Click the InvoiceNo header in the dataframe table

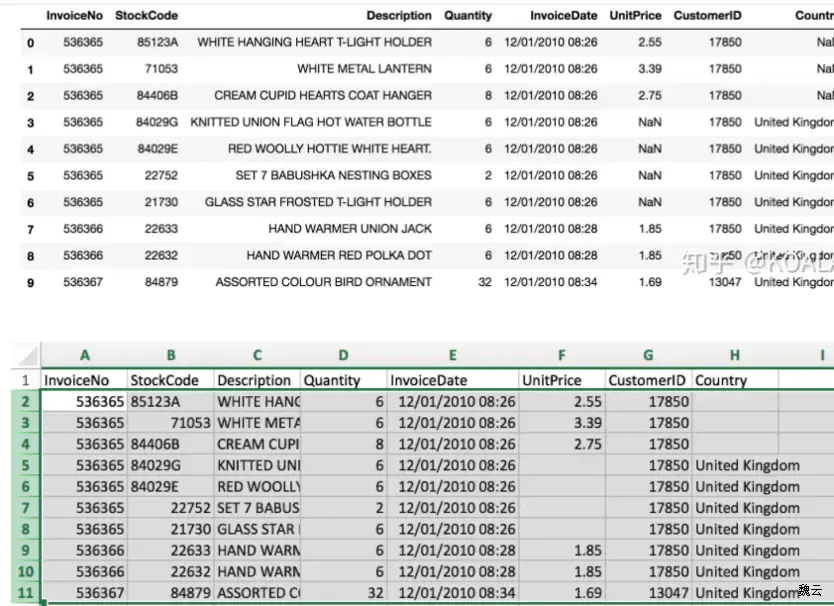[x=74, y=15]
